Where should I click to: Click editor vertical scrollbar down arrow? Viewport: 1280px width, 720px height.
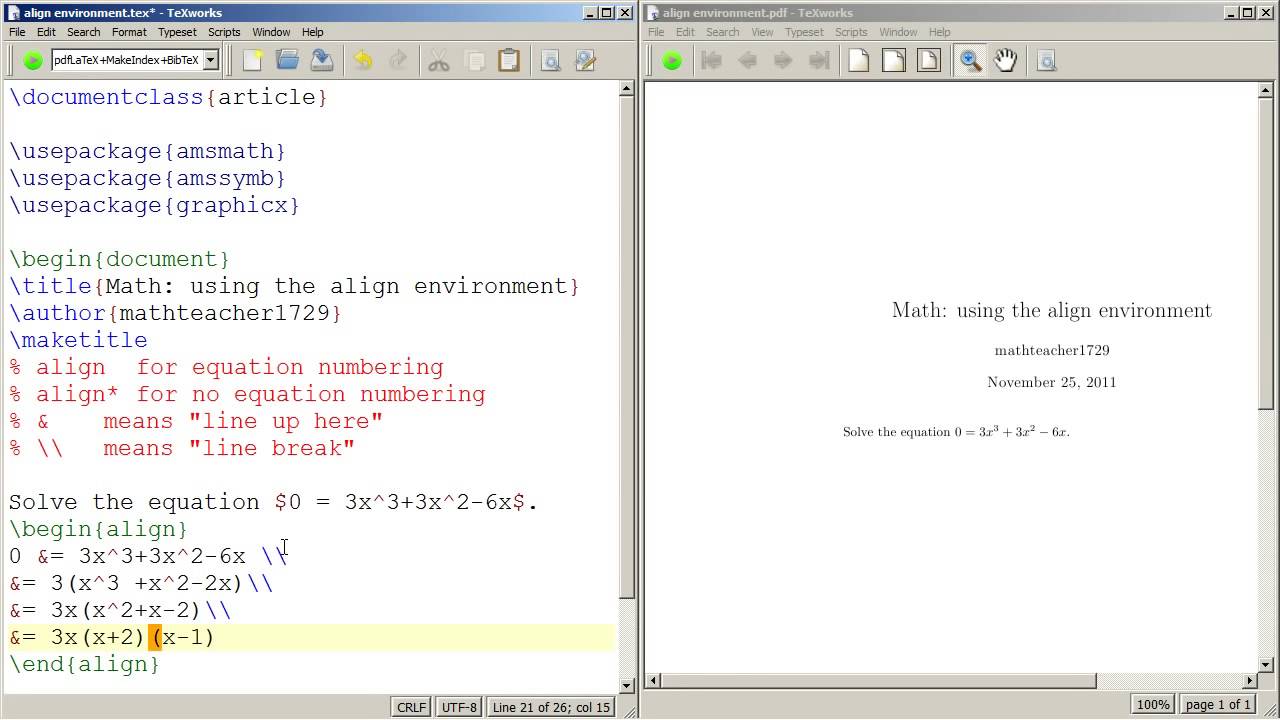(627, 685)
